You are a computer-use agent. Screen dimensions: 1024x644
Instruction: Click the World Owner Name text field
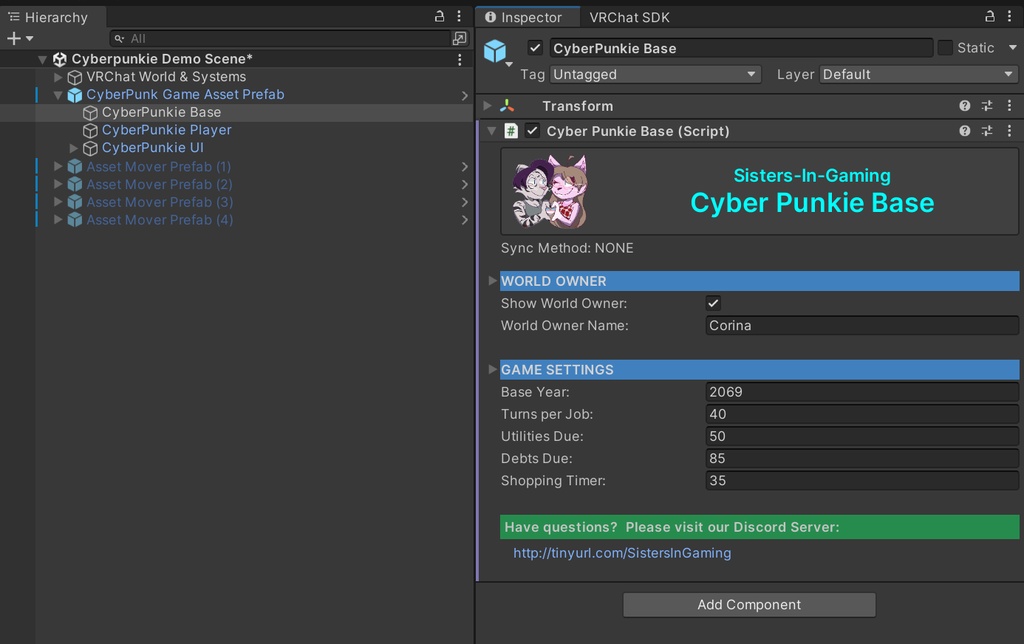tap(860, 325)
